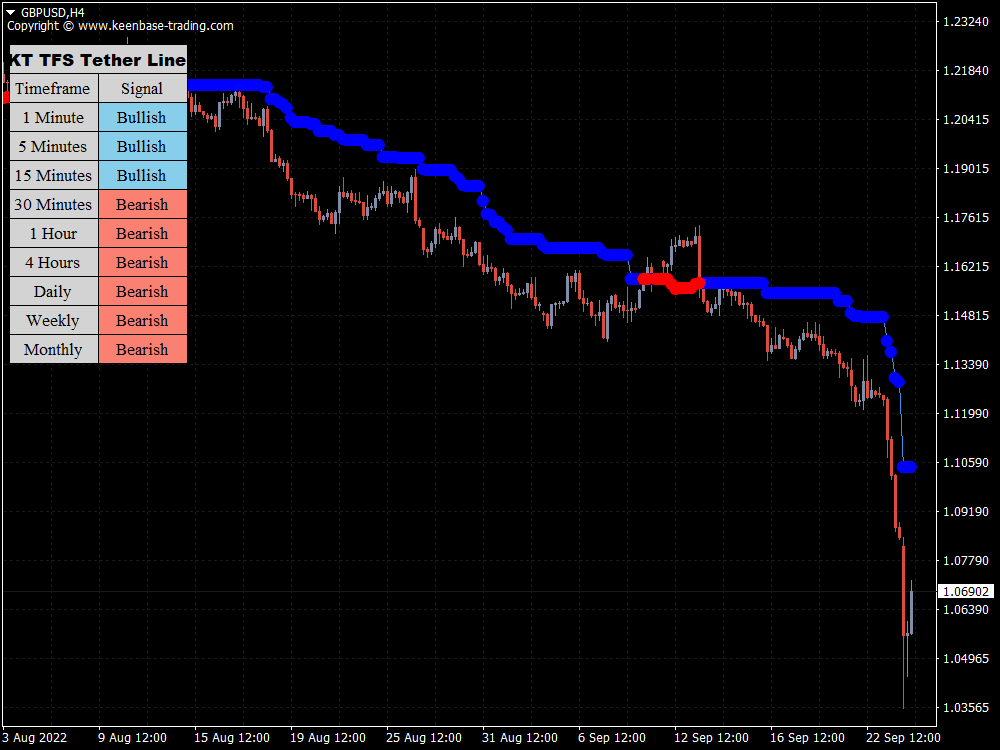Click the GBPUSD,H4 chart title
This screenshot has height=750, width=1000.
(x=53, y=12)
